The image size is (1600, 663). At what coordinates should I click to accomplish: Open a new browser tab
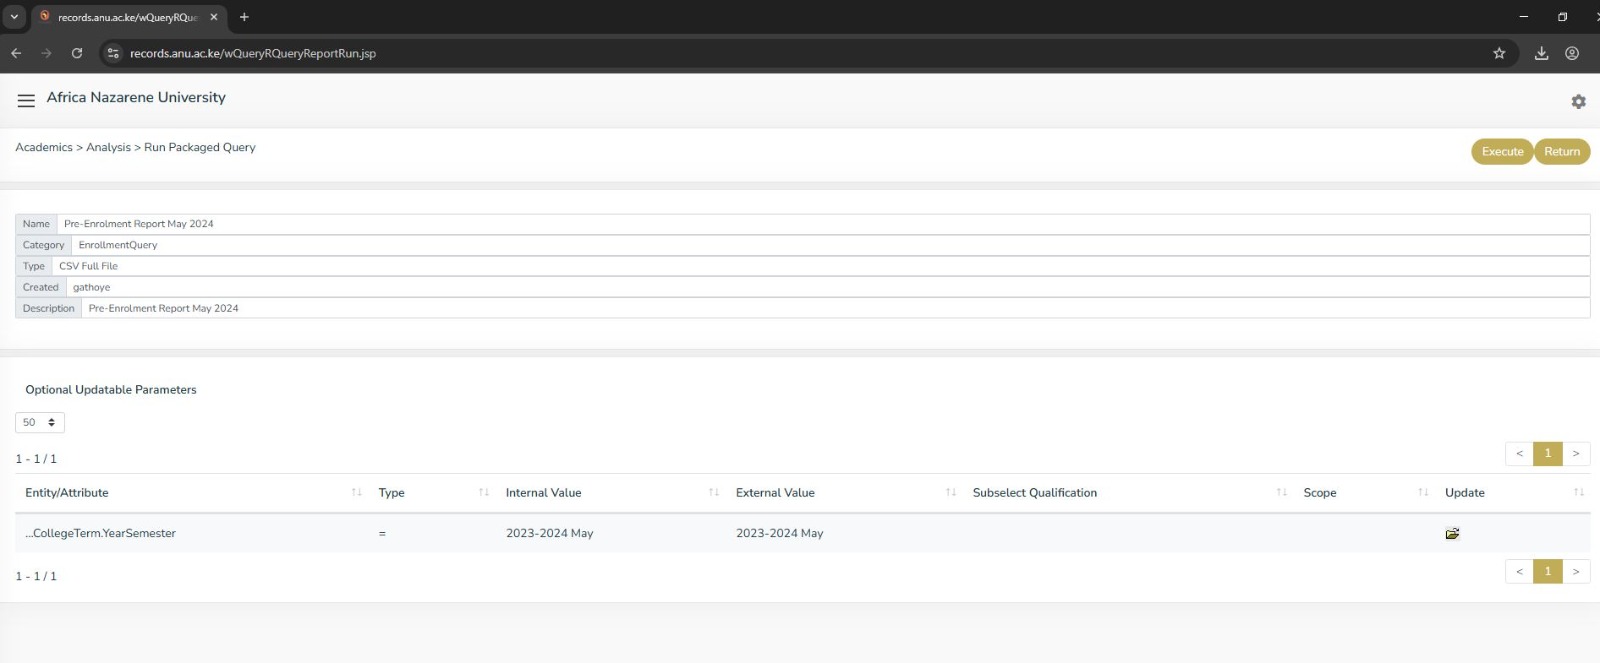tap(244, 17)
